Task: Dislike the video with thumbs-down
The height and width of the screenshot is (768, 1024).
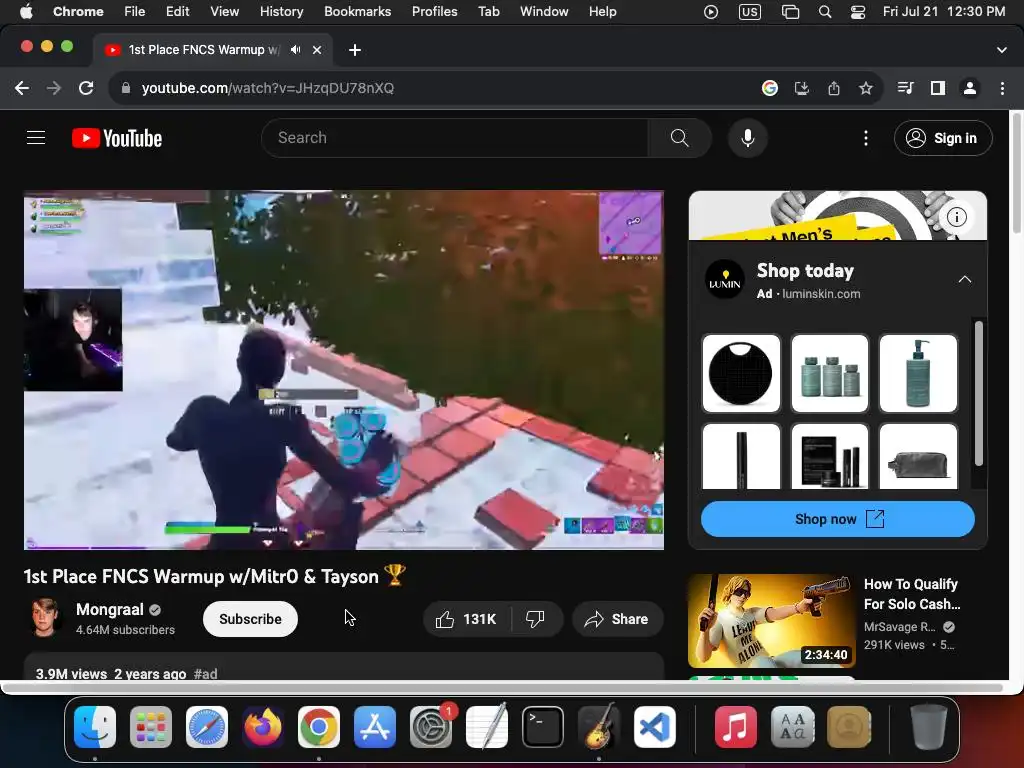Action: tap(536, 619)
